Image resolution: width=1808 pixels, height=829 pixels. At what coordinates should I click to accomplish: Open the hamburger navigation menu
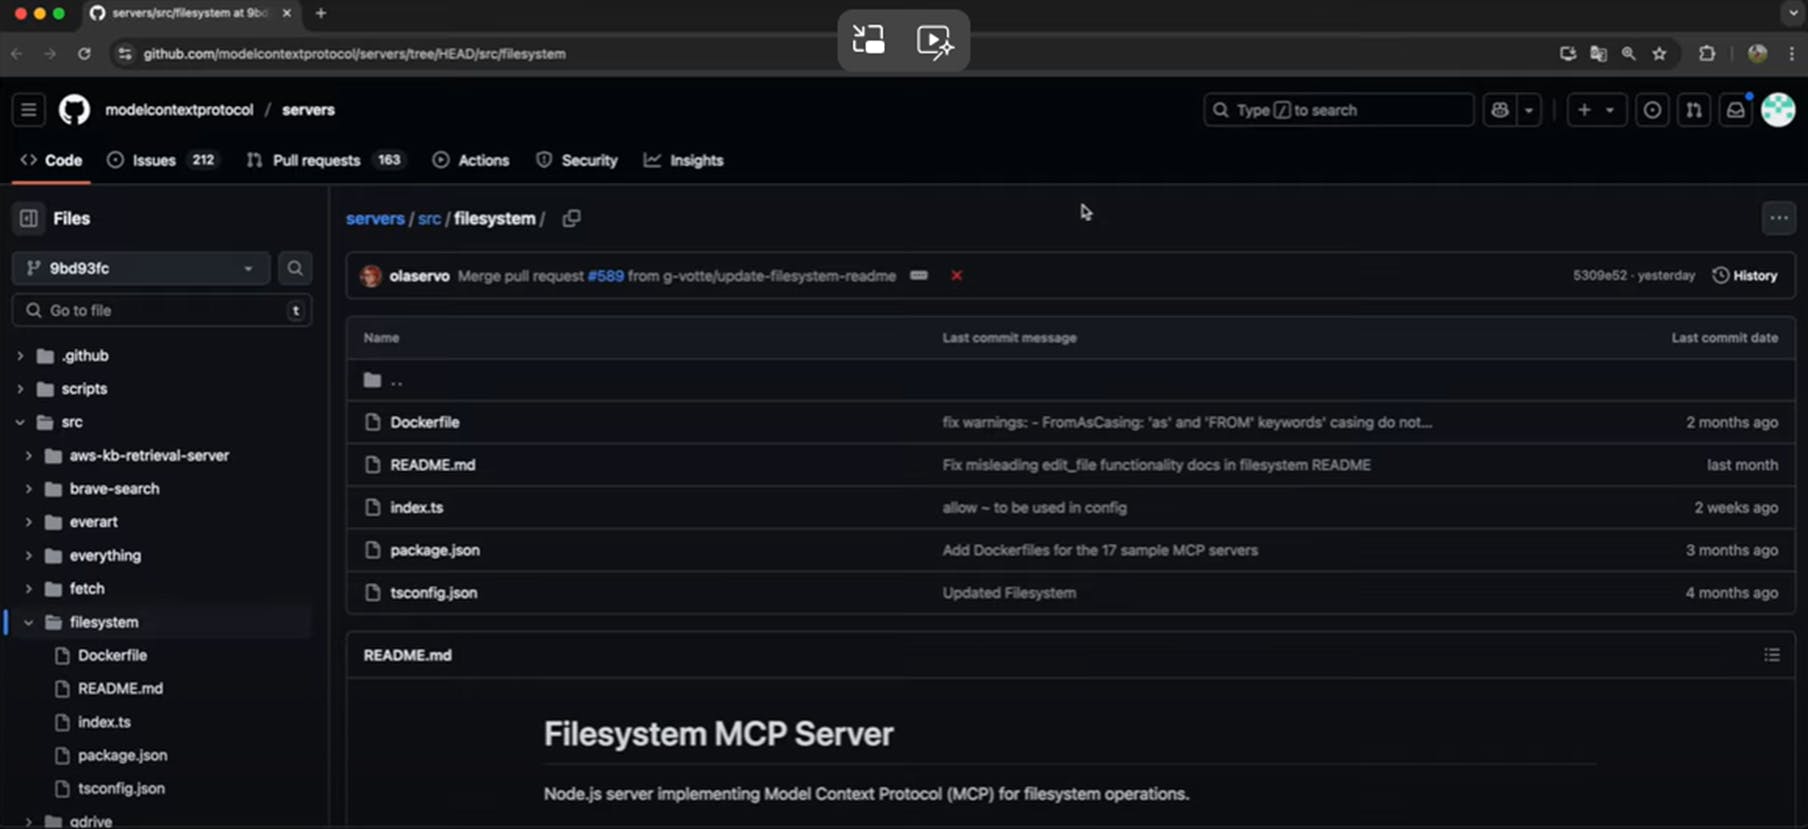pyautogui.click(x=29, y=110)
